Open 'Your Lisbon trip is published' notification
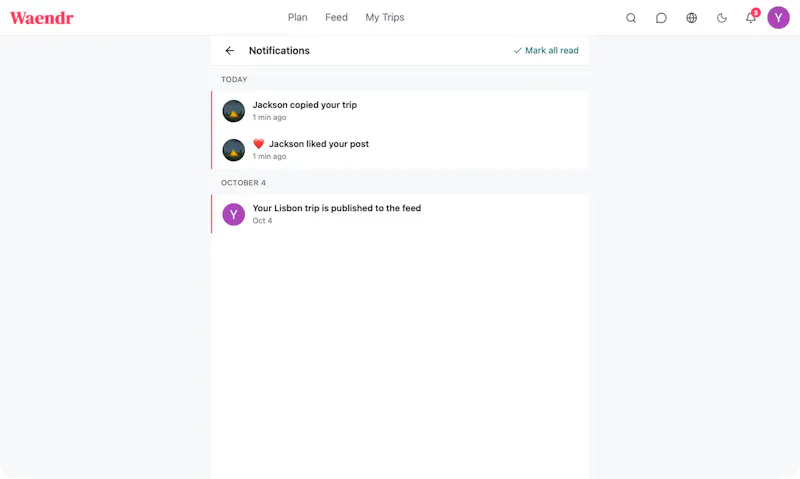The width and height of the screenshot is (800, 479). click(x=400, y=214)
